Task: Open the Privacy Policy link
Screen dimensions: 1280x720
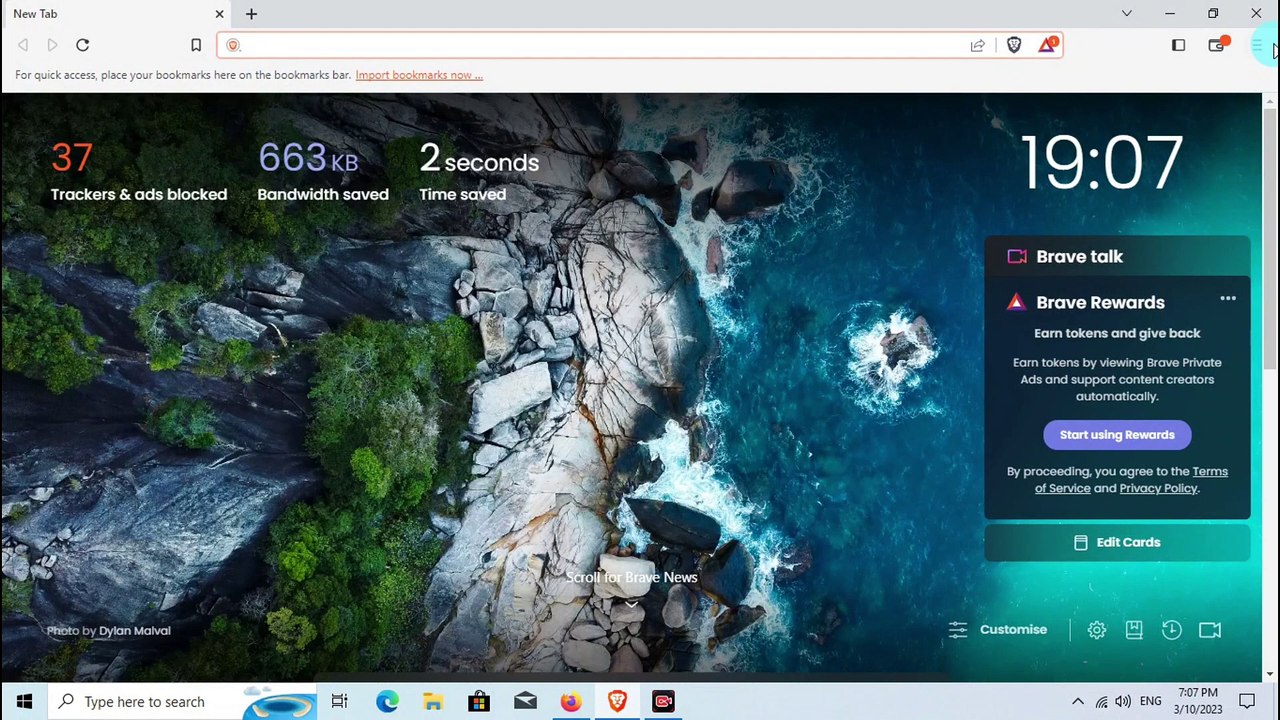Action: (x=1158, y=489)
